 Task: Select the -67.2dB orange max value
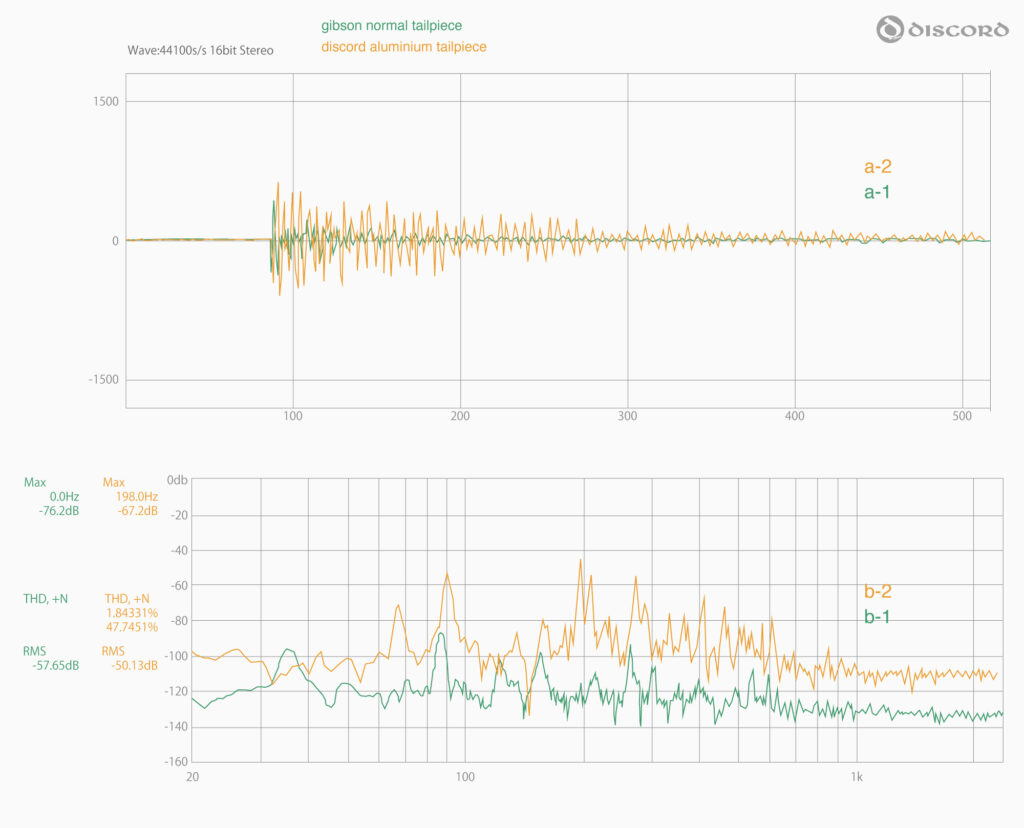(137, 511)
